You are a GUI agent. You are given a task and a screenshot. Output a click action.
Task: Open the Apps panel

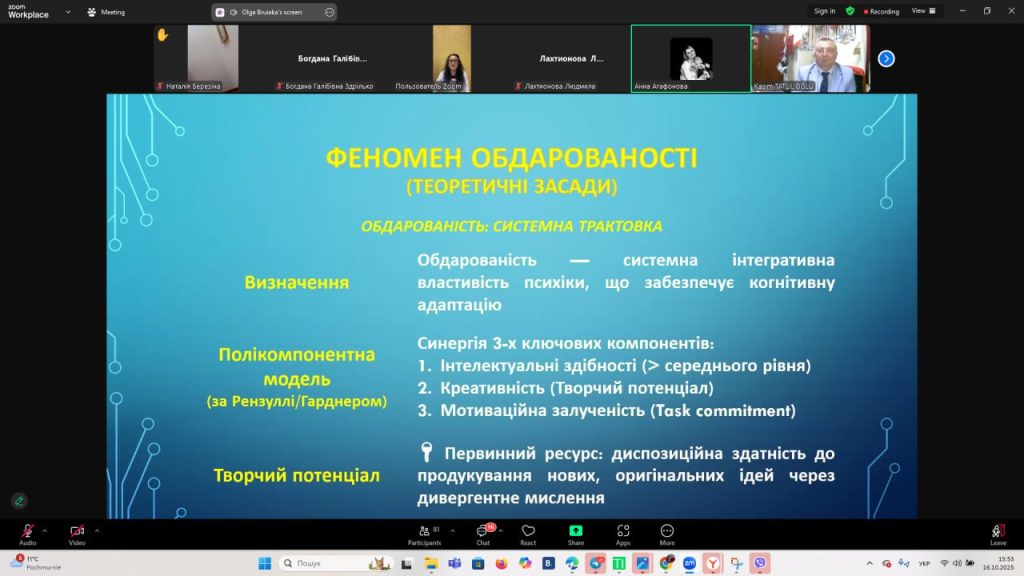[623, 531]
